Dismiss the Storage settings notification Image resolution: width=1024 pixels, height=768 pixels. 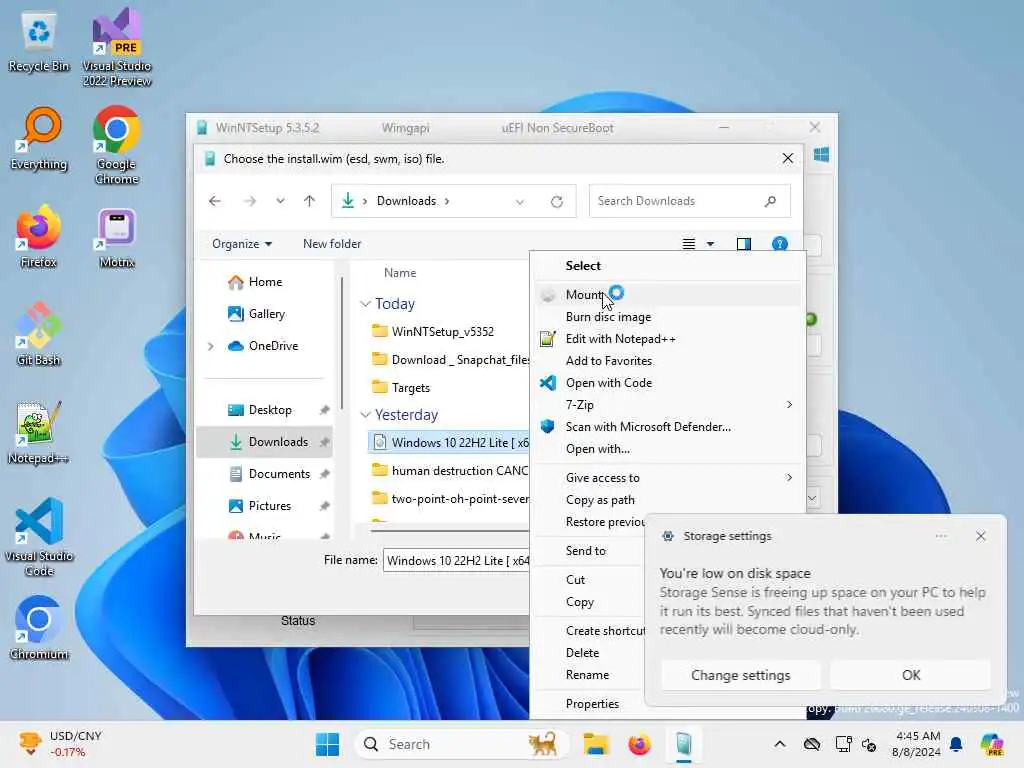(x=980, y=537)
